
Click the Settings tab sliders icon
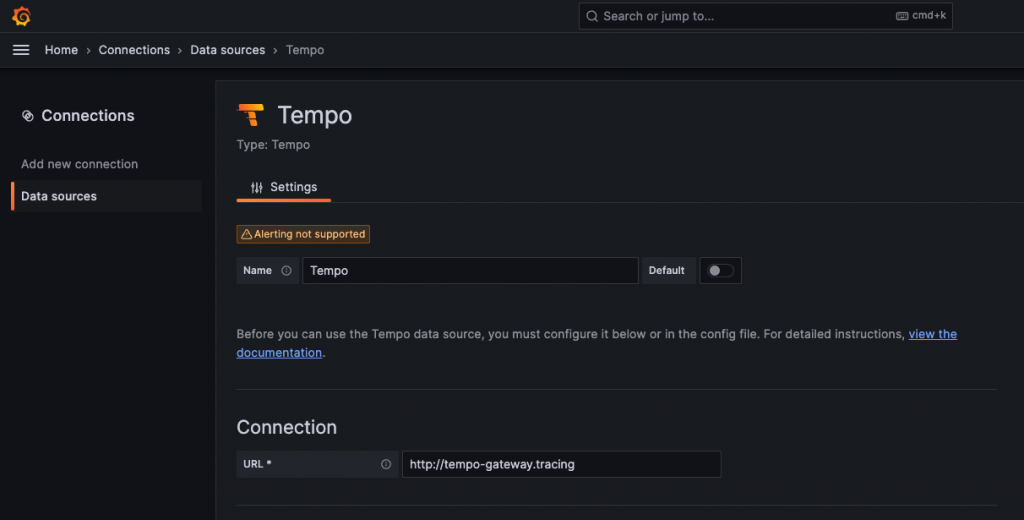(x=257, y=187)
